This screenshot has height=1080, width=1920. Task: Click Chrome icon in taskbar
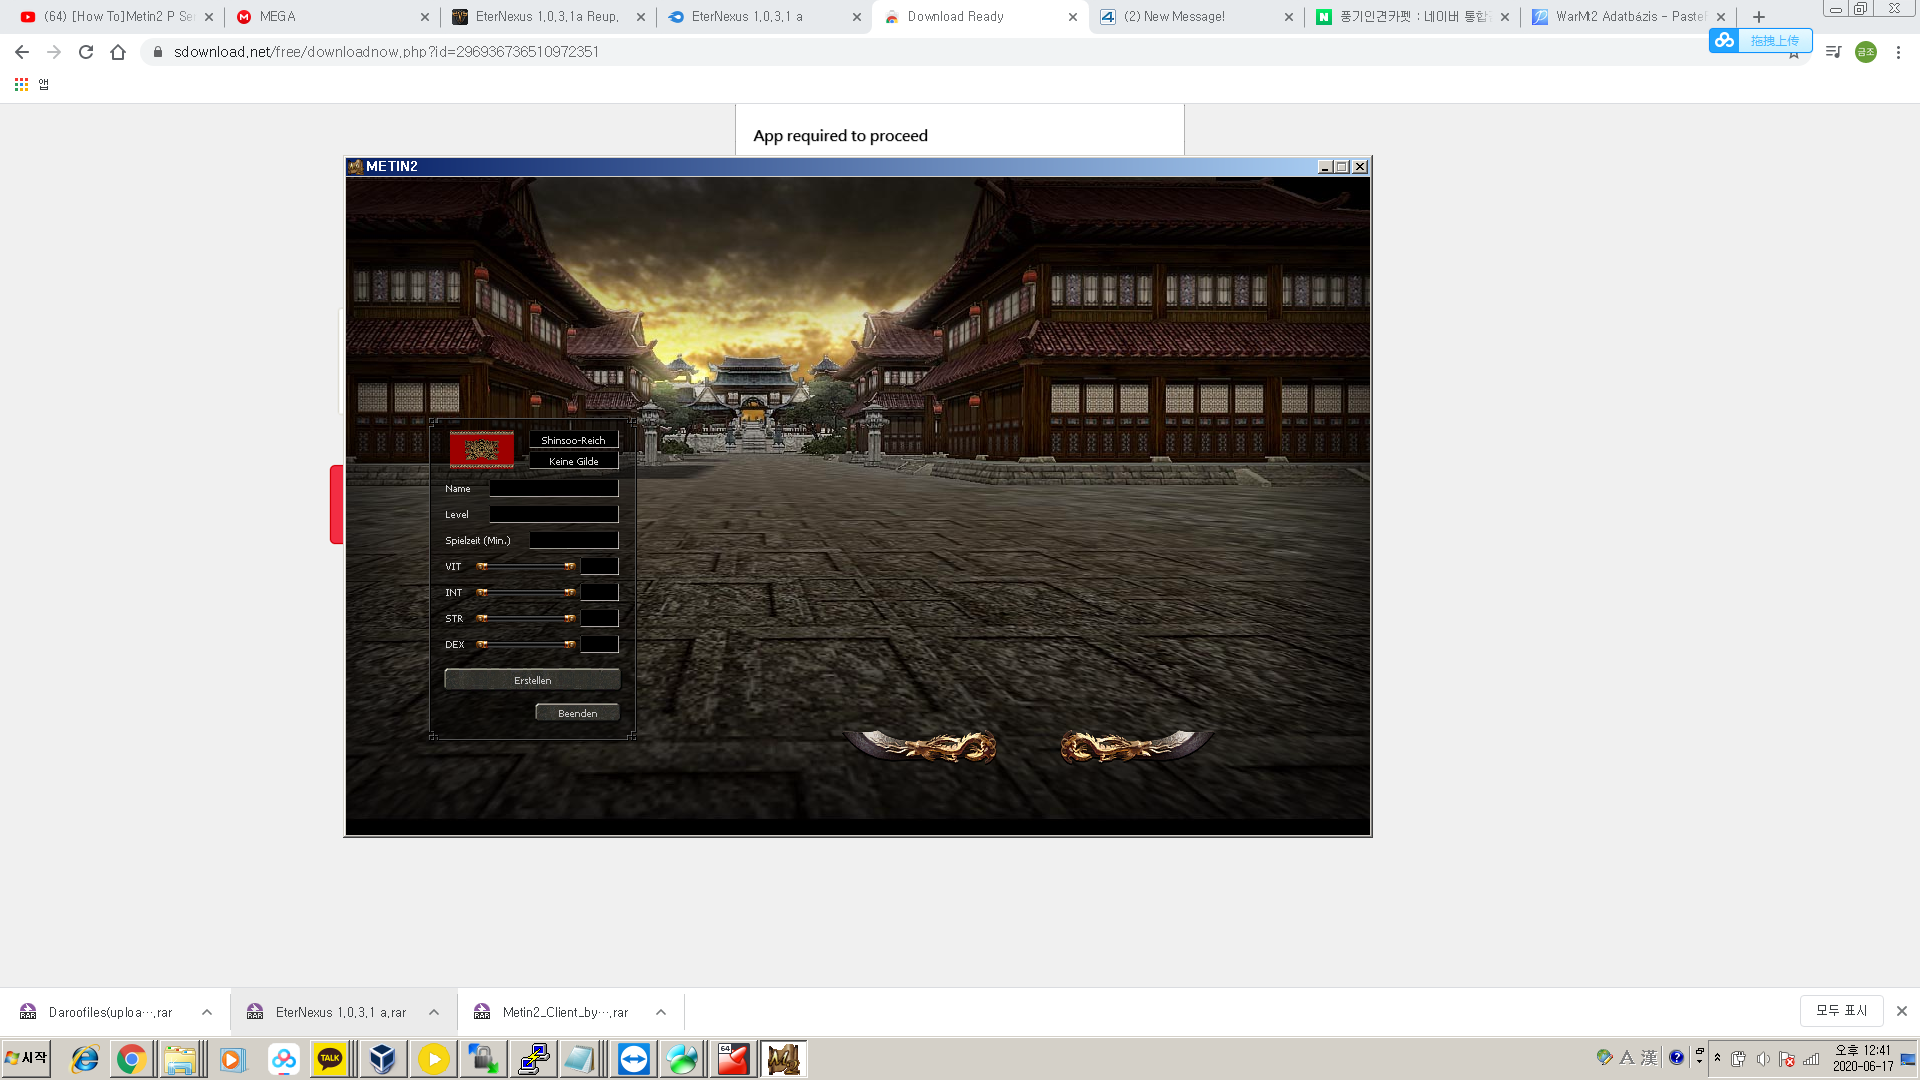pos(131,1059)
